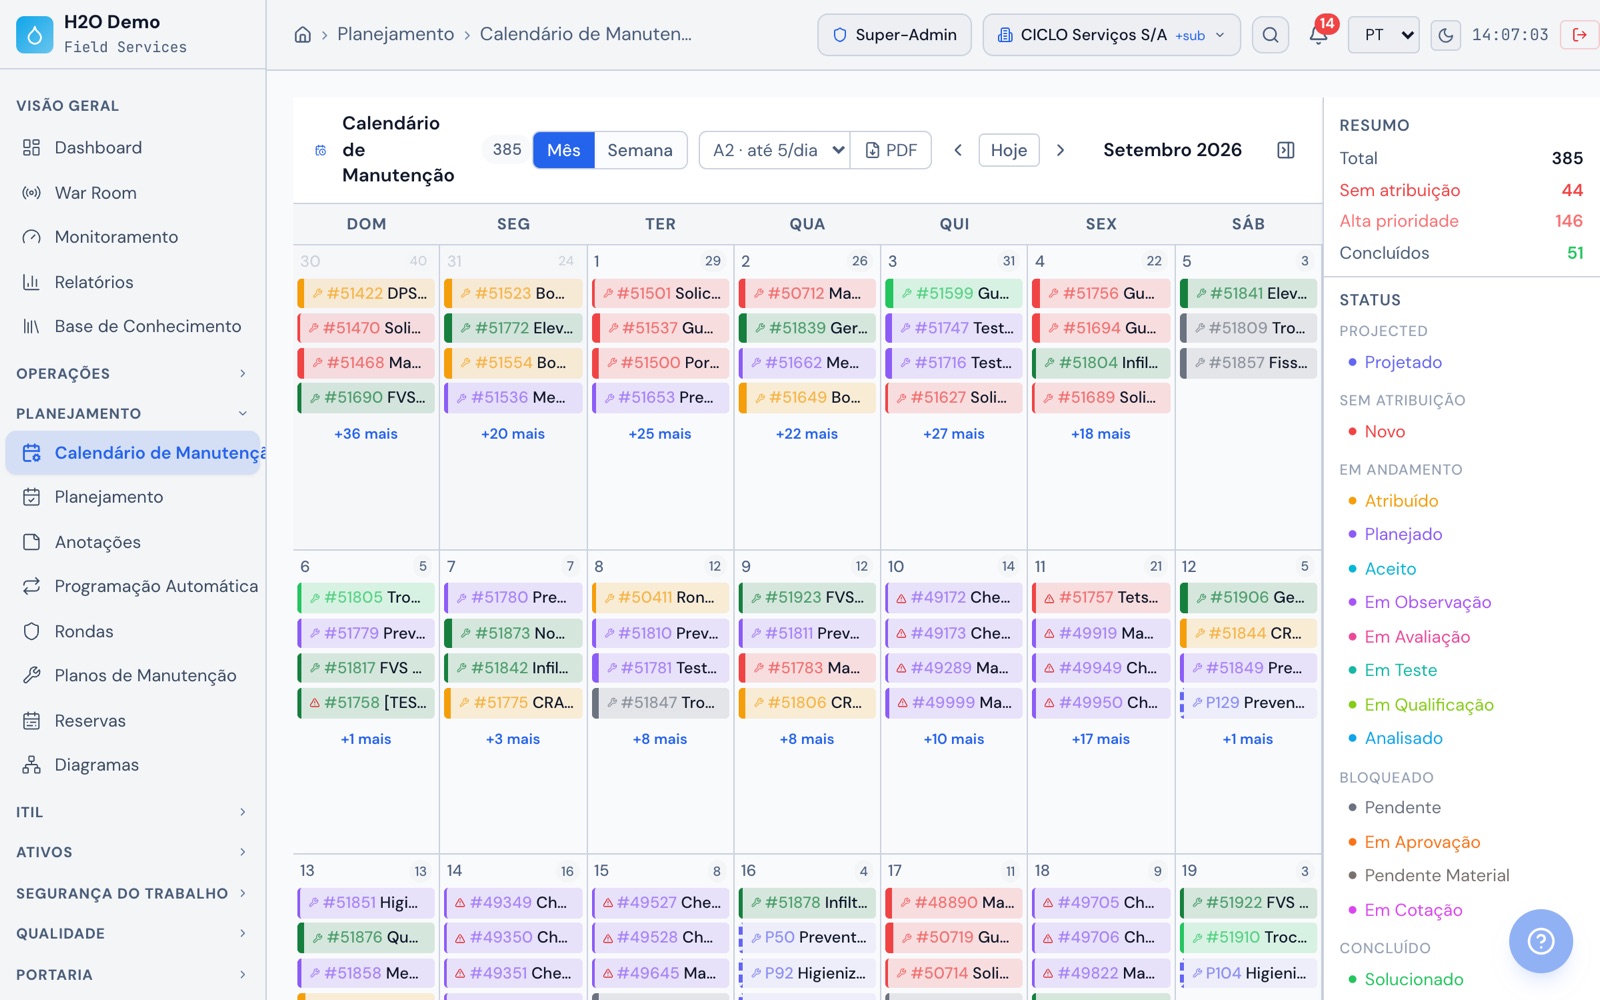
Task: Open Rondas in sidebar
Action: coord(132,631)
